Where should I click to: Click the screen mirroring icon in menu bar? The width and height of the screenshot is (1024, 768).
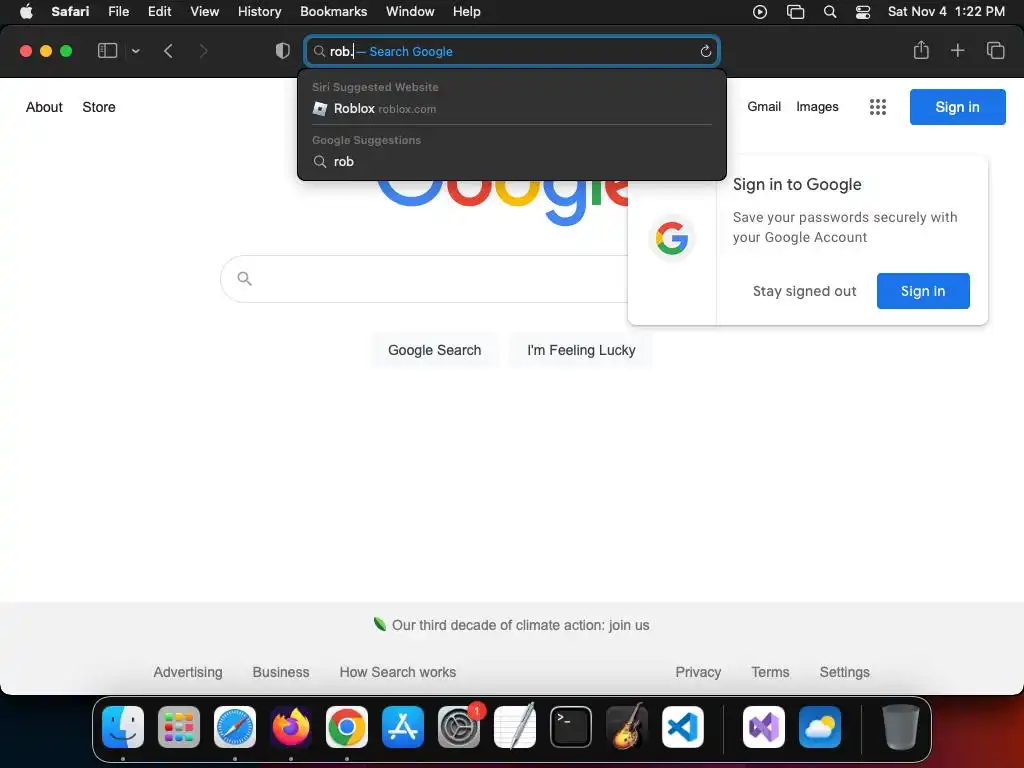(795, 12)
